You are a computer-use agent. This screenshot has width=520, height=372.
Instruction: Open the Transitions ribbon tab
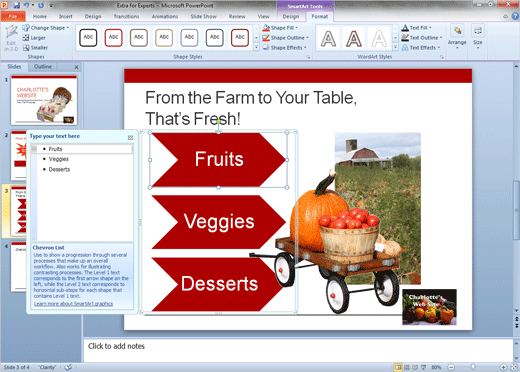click(x=126, y=16)
